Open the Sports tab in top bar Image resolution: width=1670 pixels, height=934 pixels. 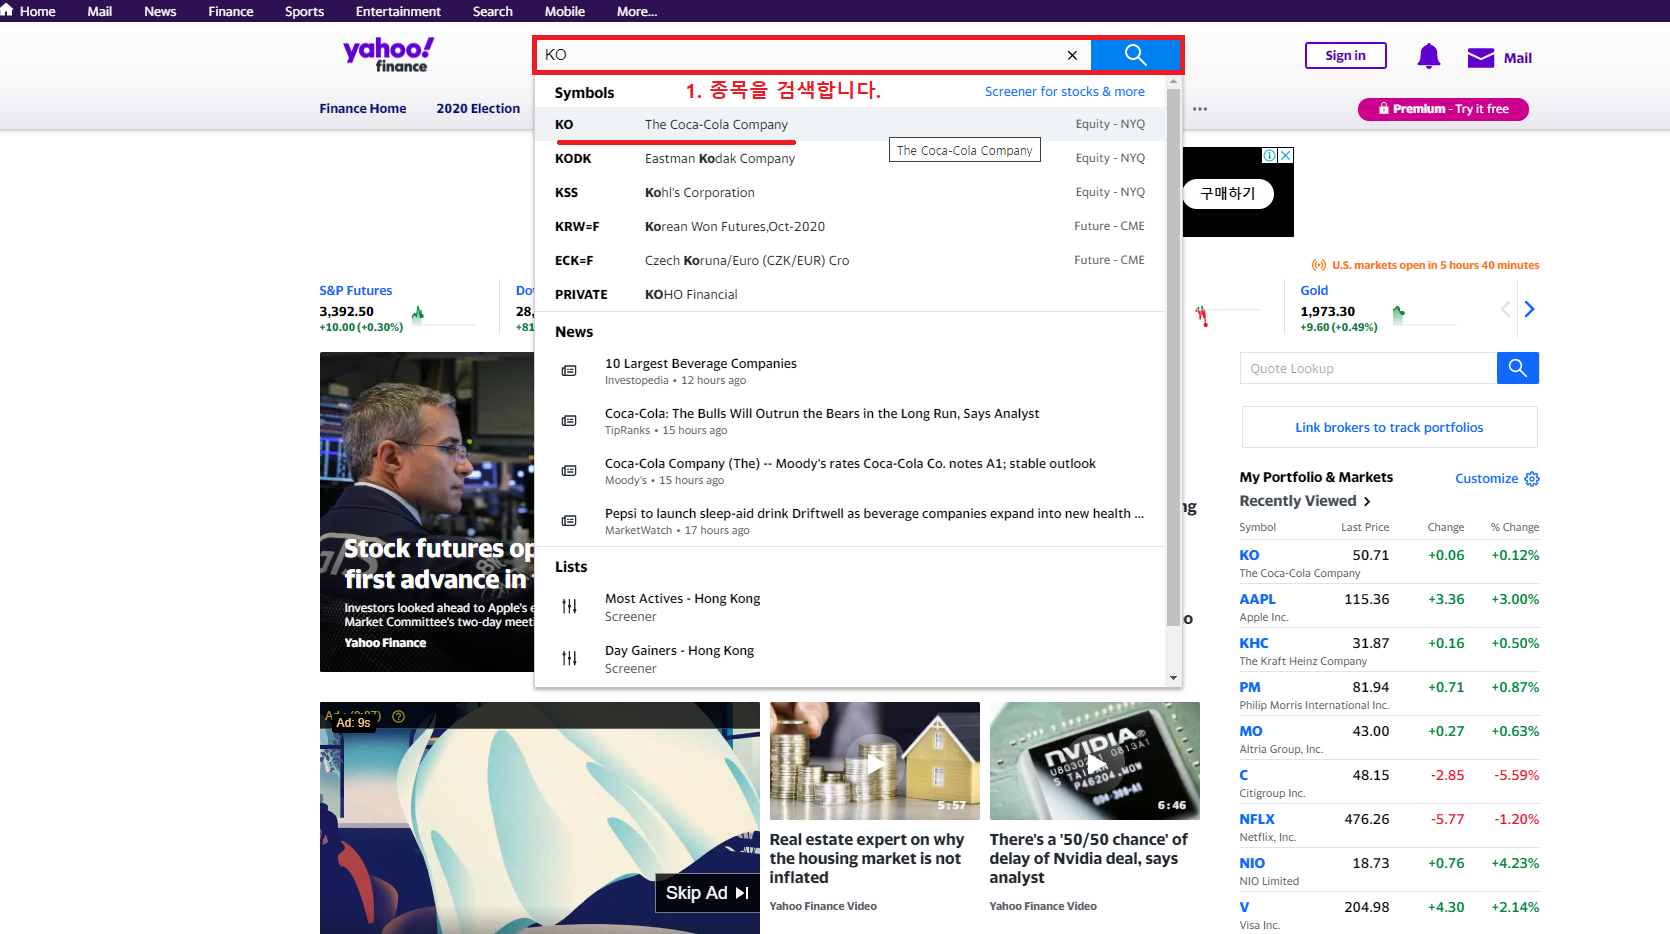pos(305,11)
